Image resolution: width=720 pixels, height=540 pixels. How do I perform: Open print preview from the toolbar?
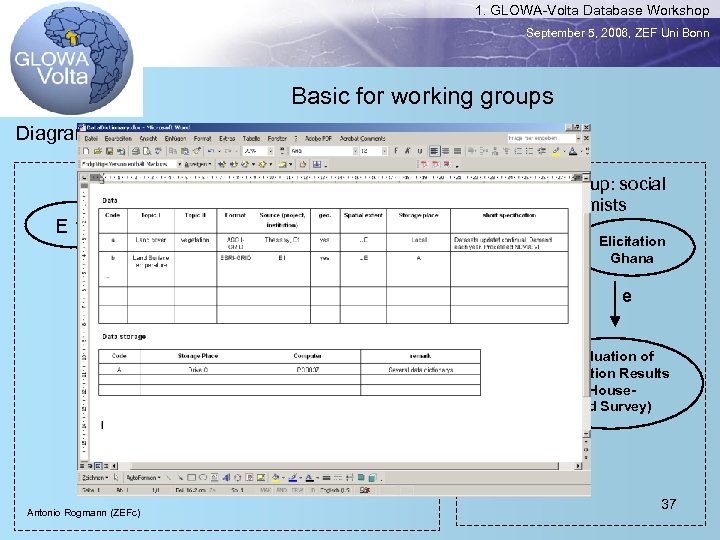pos(147,151)
